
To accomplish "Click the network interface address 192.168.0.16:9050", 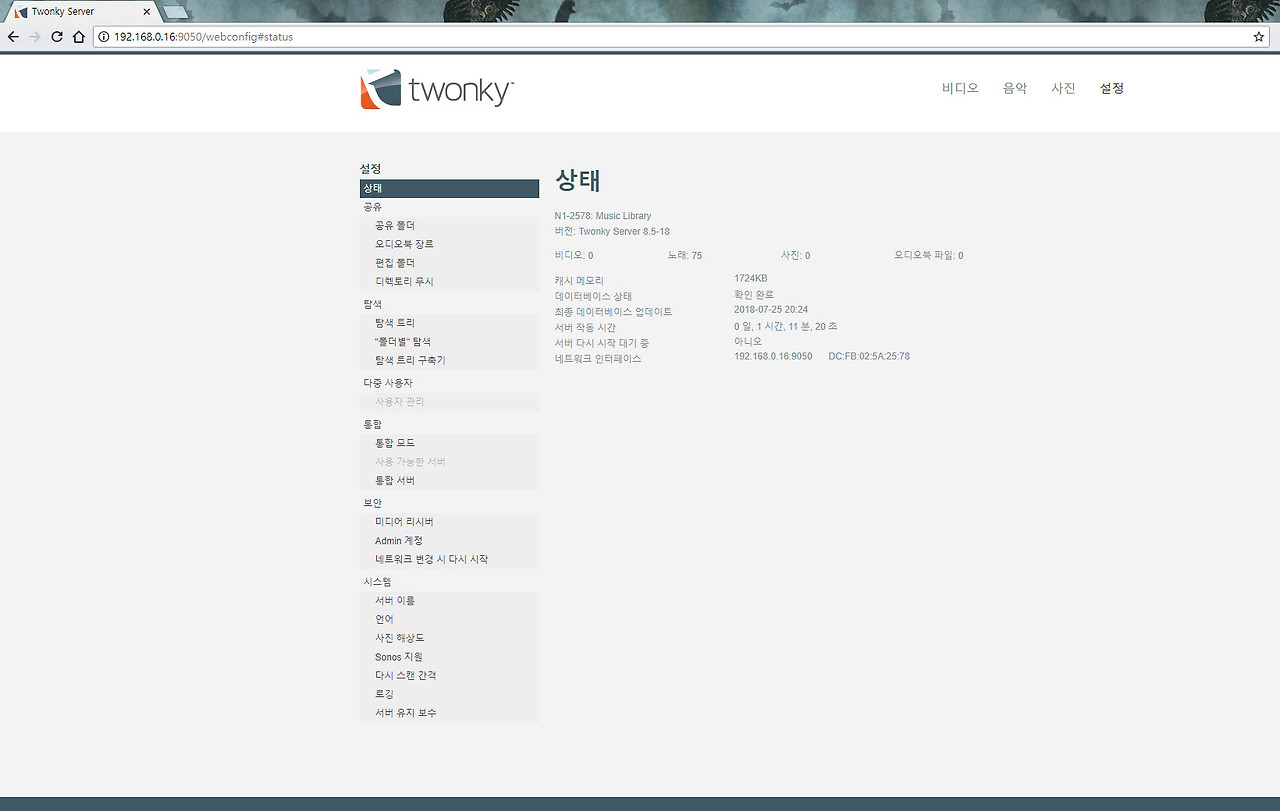I will pos(773,357).
